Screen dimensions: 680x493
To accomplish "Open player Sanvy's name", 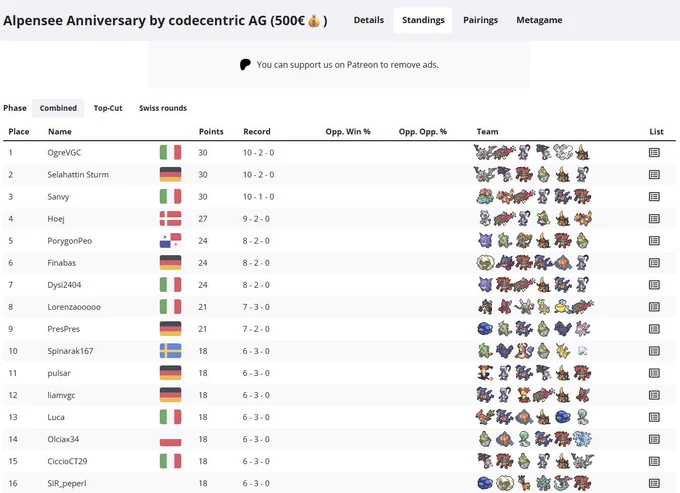I will coord(58,197).
